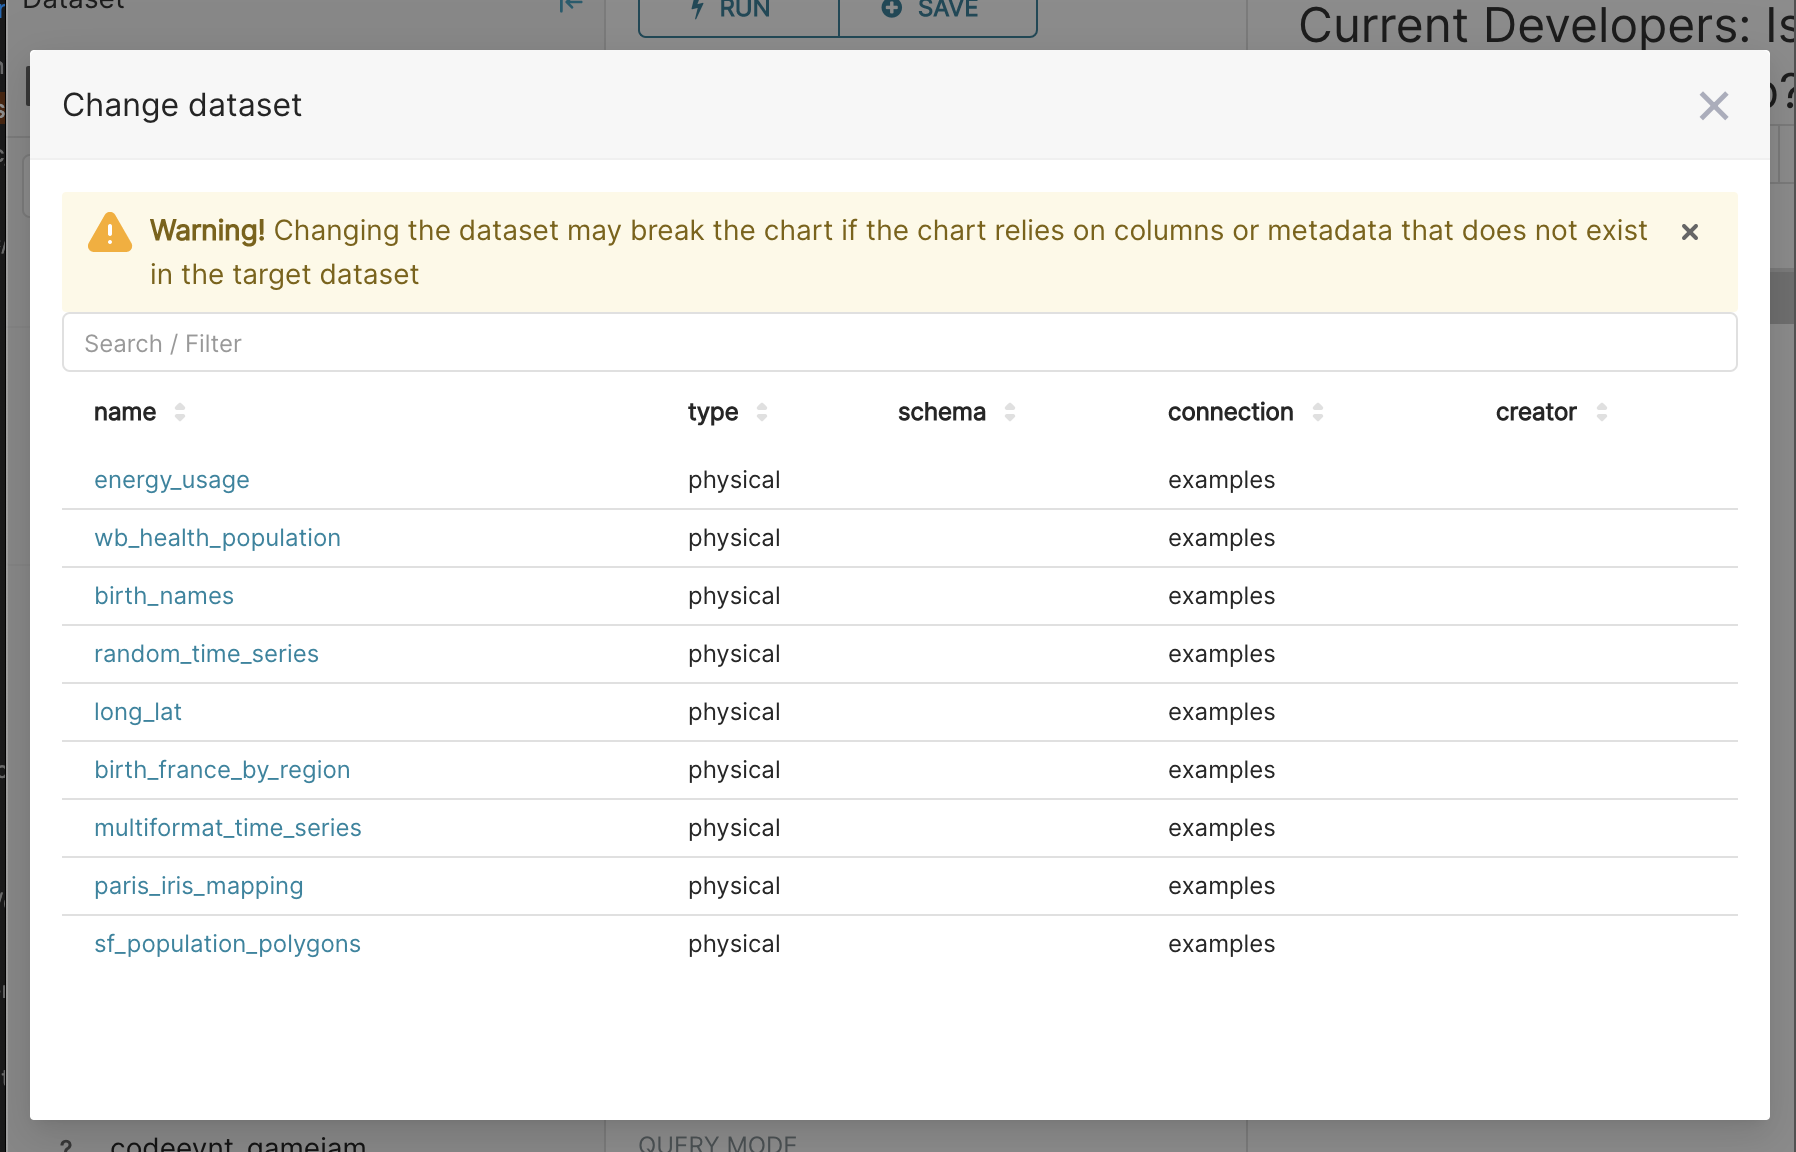Click 'examples' connection in random_time_series row
The width and height of the screenshot is (1796, 1152).
(x=1221, y=654)
